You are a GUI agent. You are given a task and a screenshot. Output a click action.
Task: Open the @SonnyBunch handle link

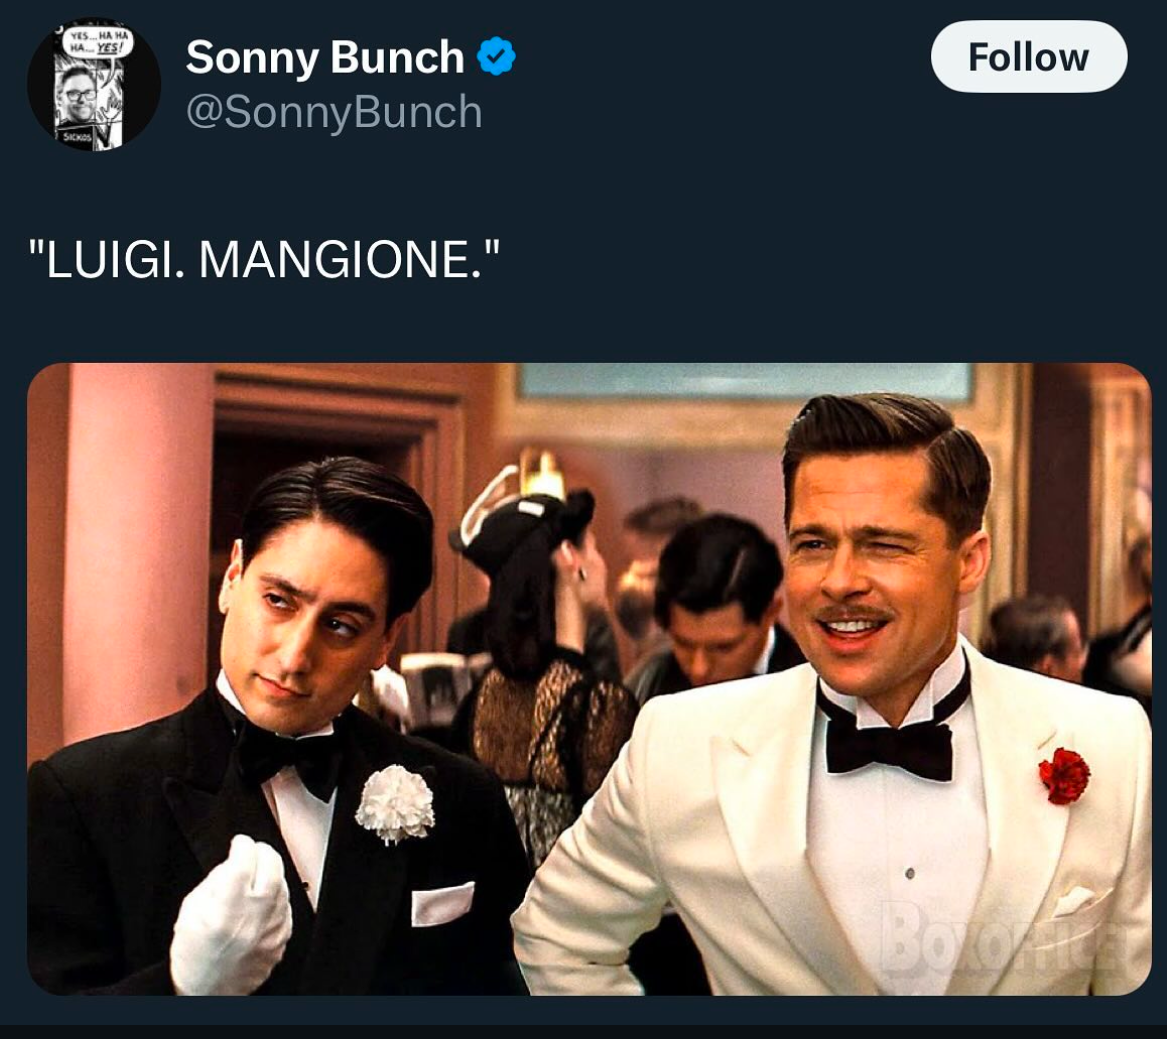(x=334, y=112)
